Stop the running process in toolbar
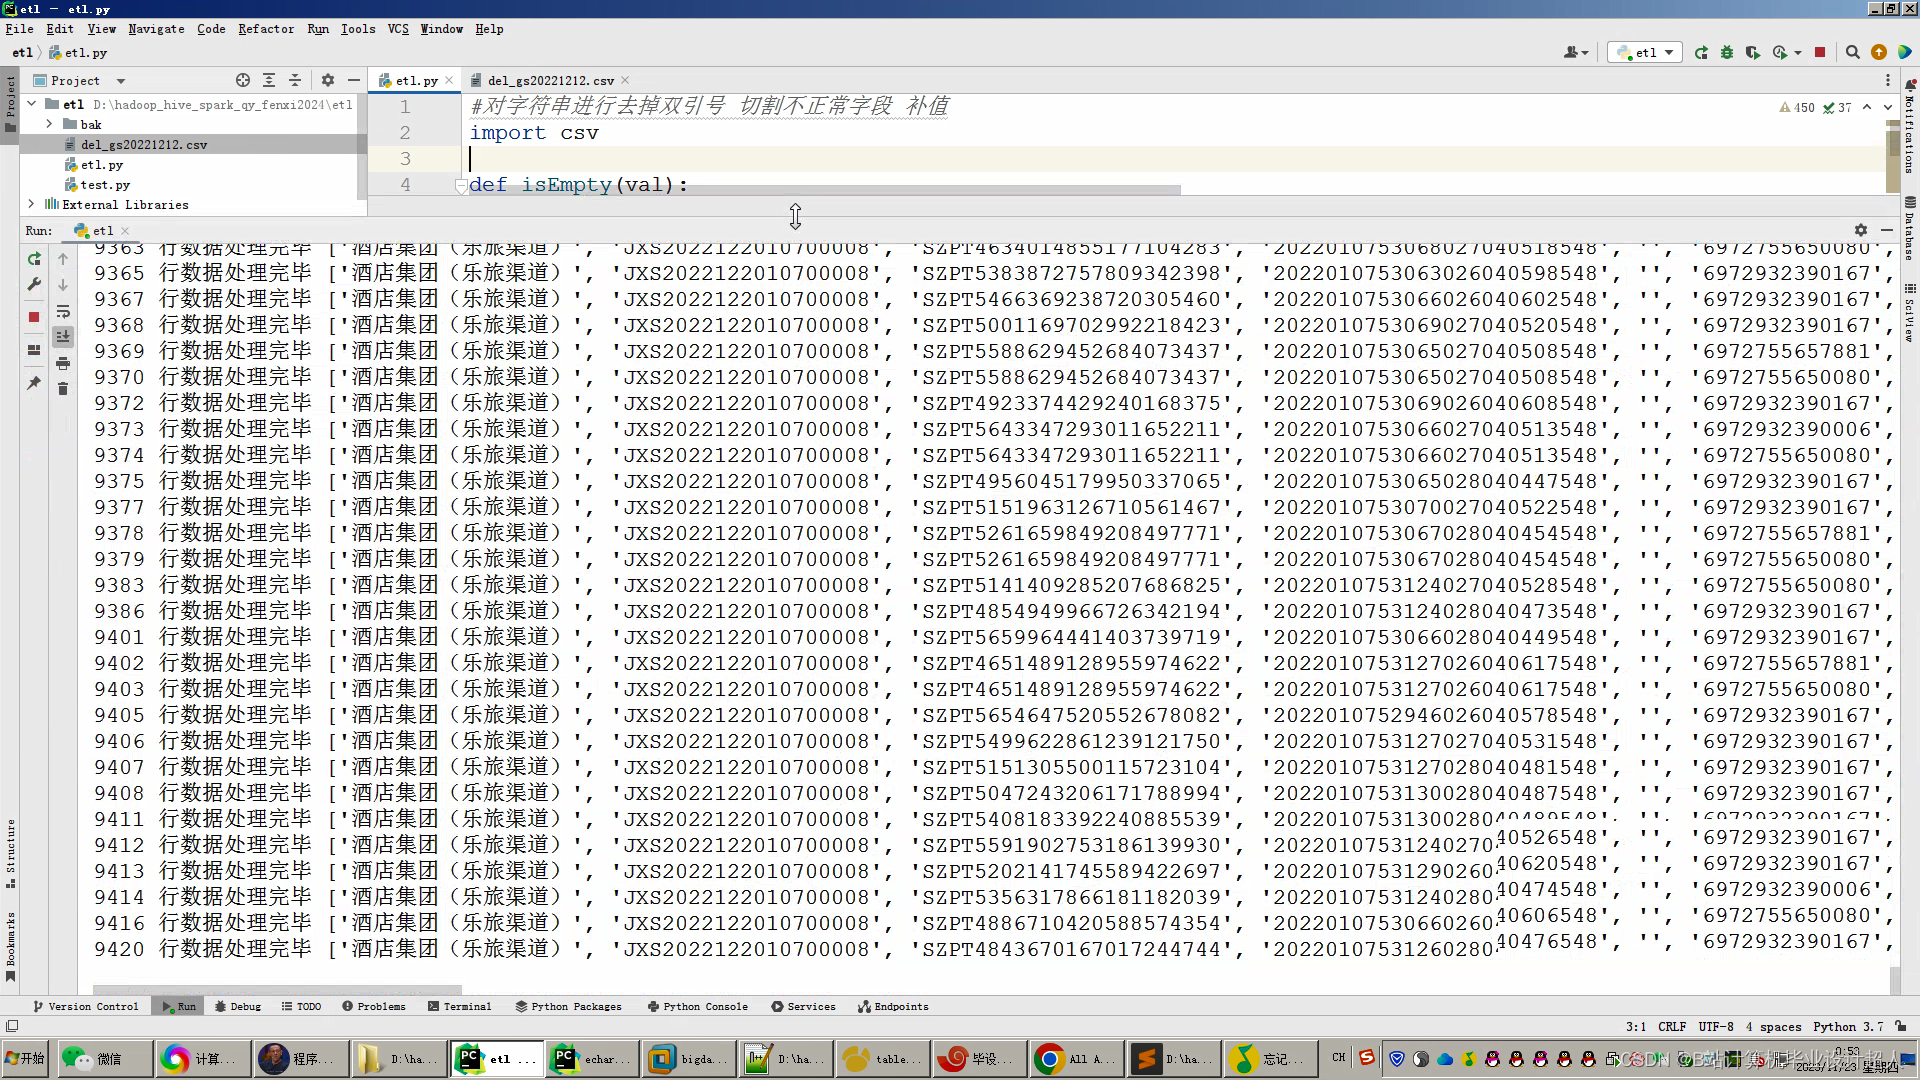 pos(1820,53)
